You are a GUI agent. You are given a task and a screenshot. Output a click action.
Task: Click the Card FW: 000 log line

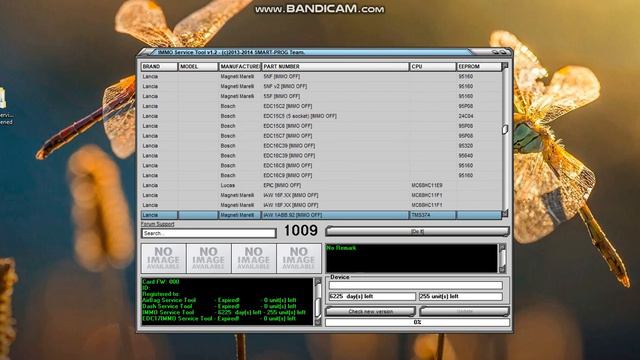161,282
